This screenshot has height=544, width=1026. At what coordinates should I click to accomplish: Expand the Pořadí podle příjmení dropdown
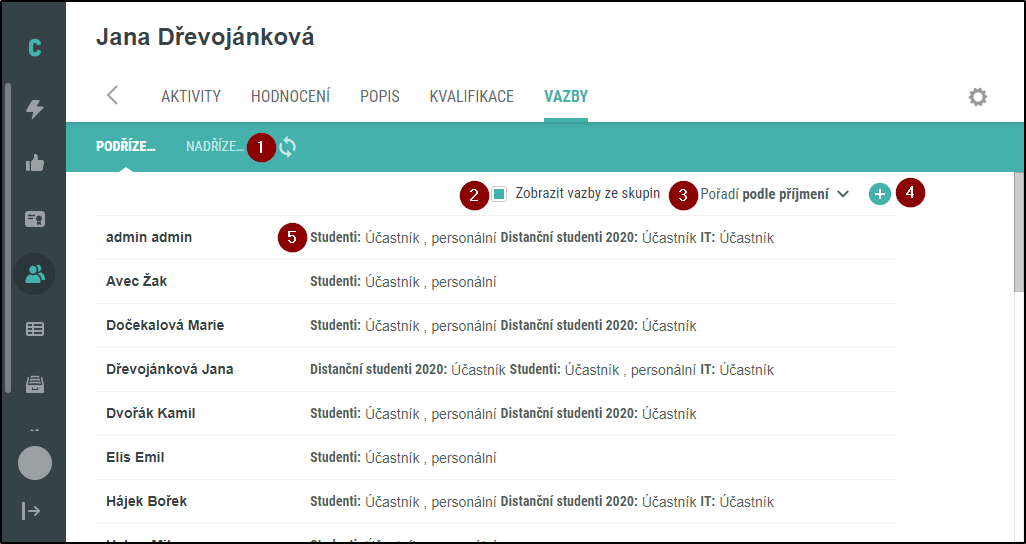[775, 194]
